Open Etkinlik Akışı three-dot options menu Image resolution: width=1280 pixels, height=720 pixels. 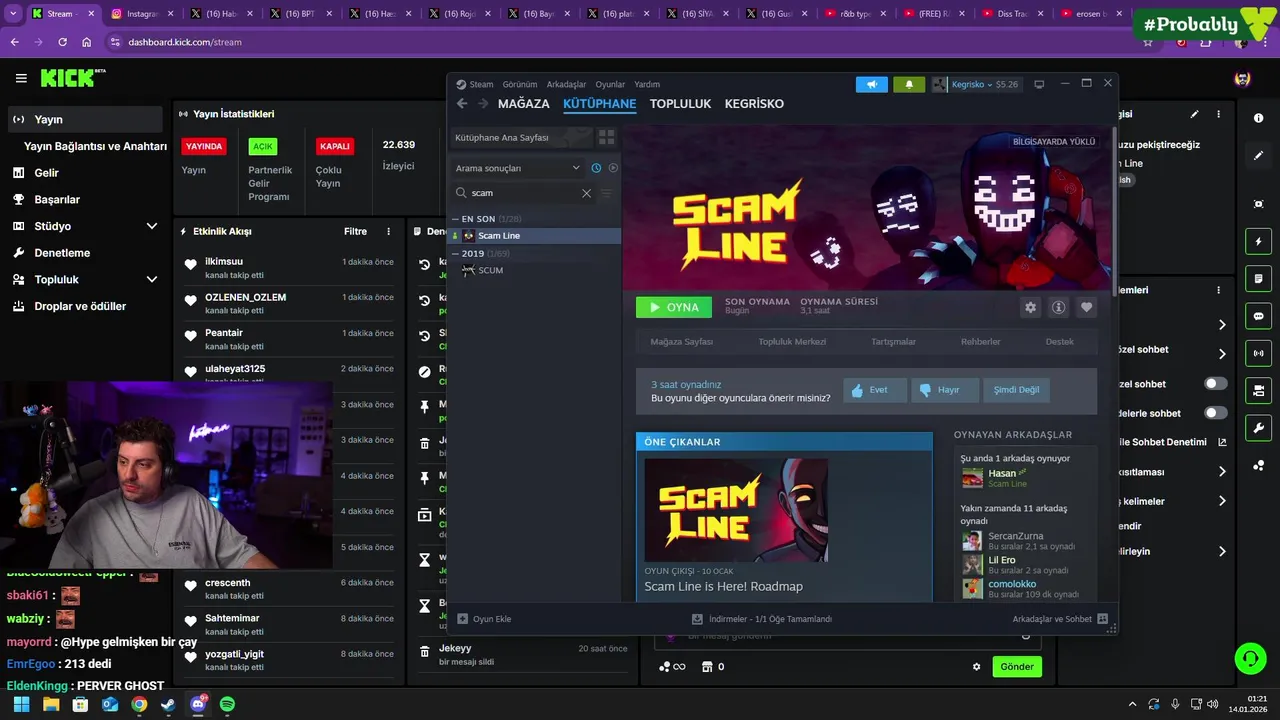[x=389, y=231]
